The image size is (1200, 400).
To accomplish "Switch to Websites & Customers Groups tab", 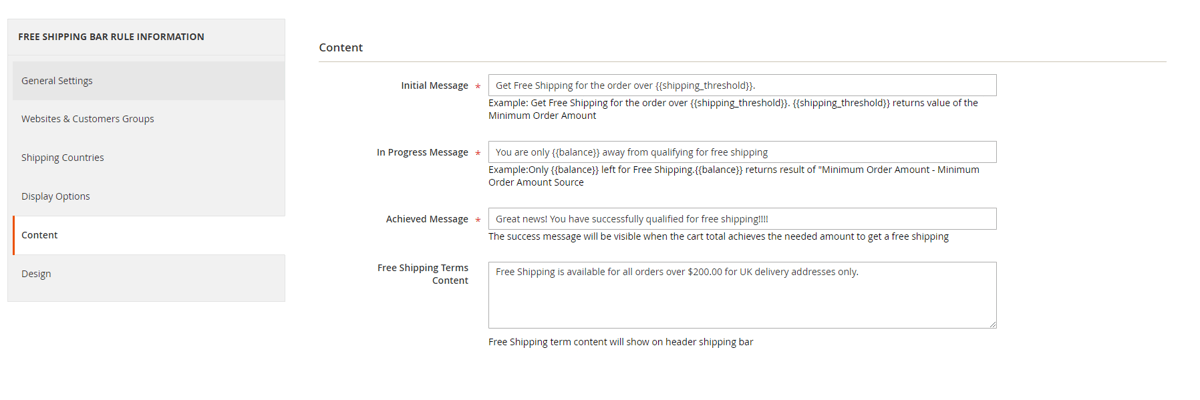I will [x=88, y=119].
